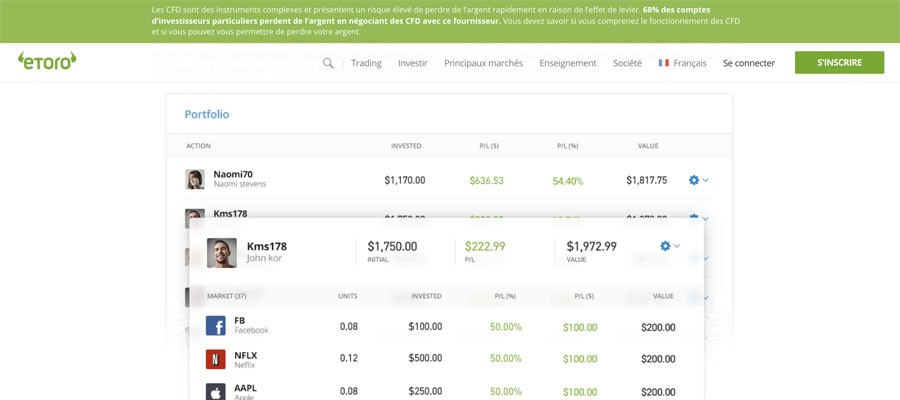Click the ACTION column header

pos(199,146)
